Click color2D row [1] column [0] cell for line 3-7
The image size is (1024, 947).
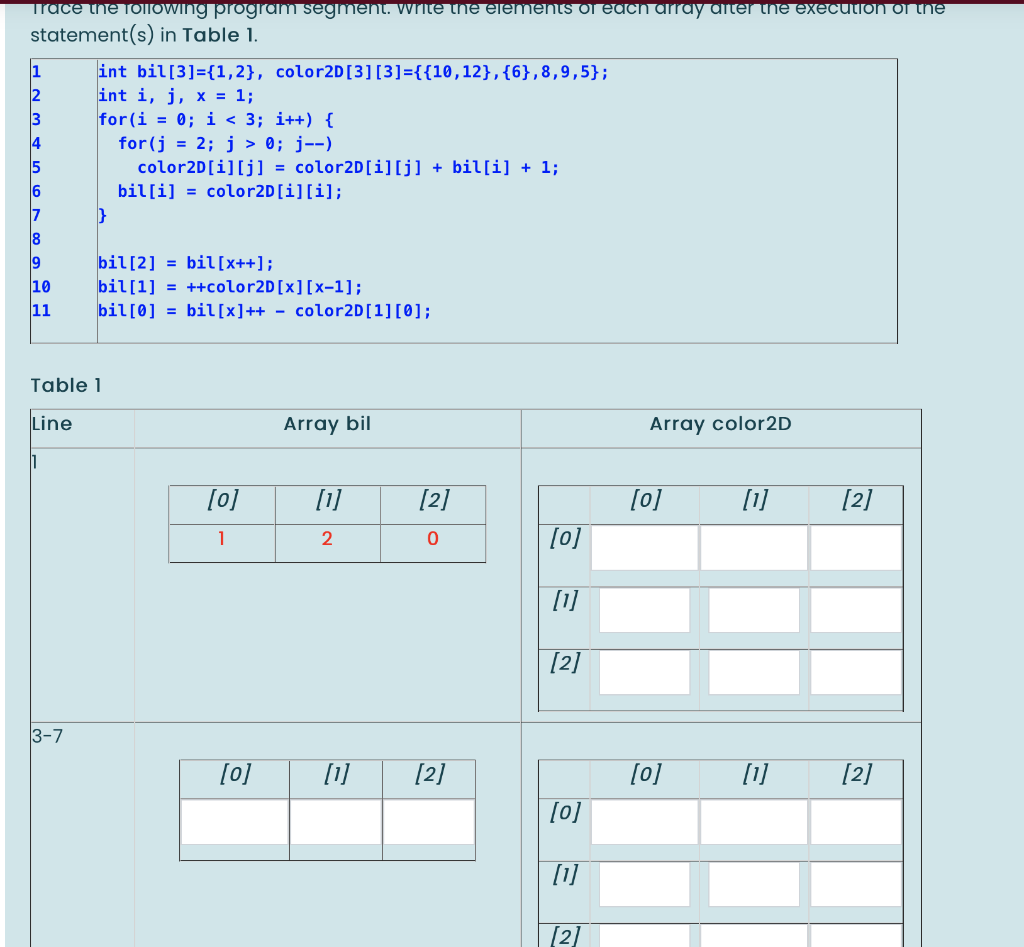pos(644,884)
